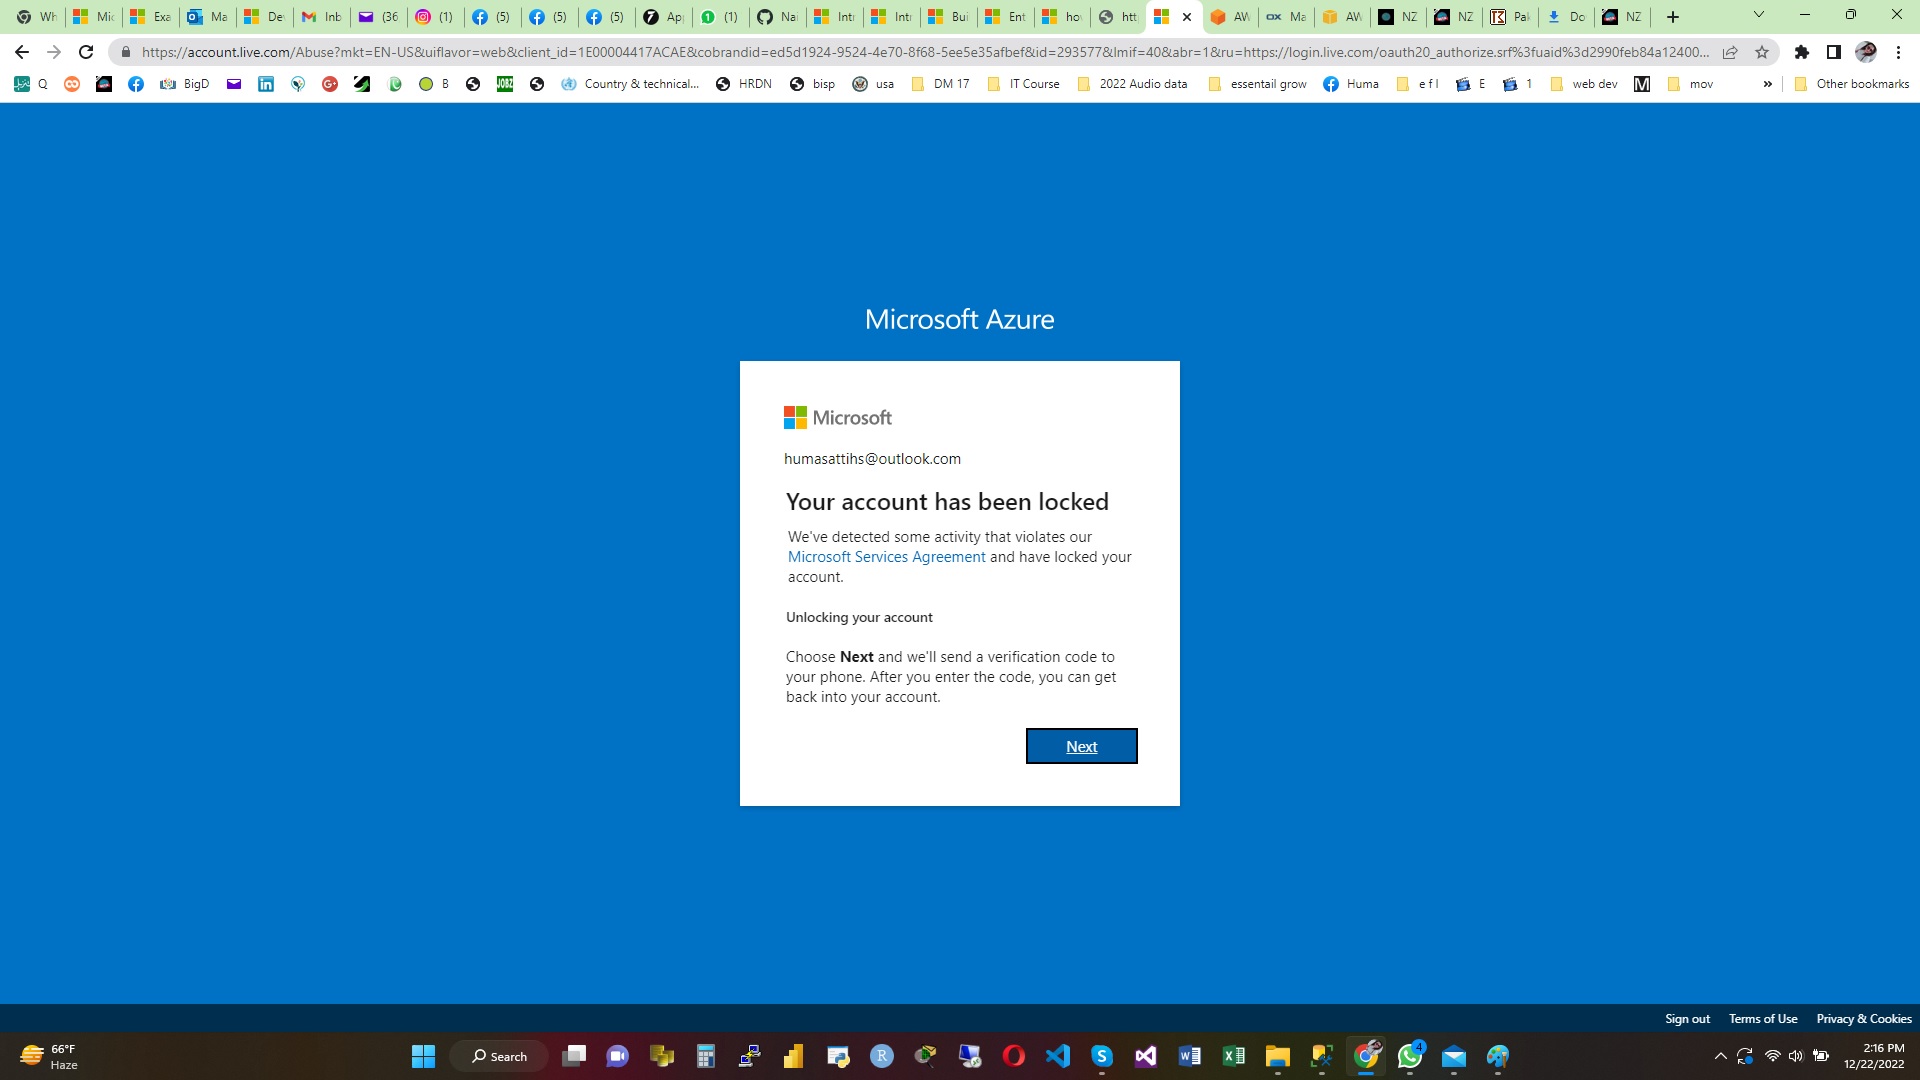Reload the current page
This screenshot has width=1920, height=1080.
tap(86, 51)
